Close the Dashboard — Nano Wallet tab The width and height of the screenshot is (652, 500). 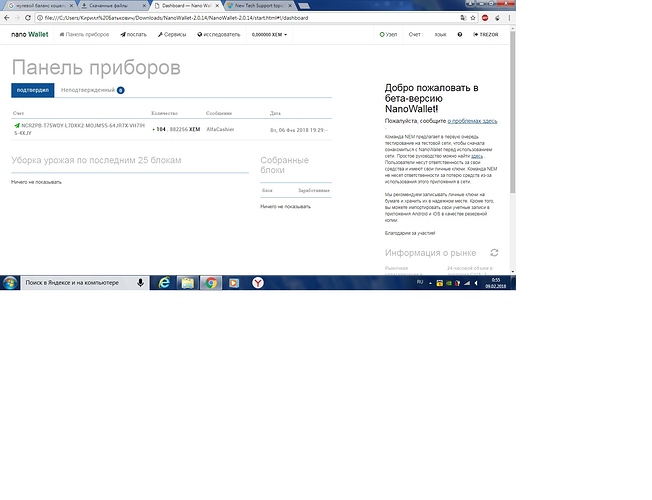(x=217, y=6)
